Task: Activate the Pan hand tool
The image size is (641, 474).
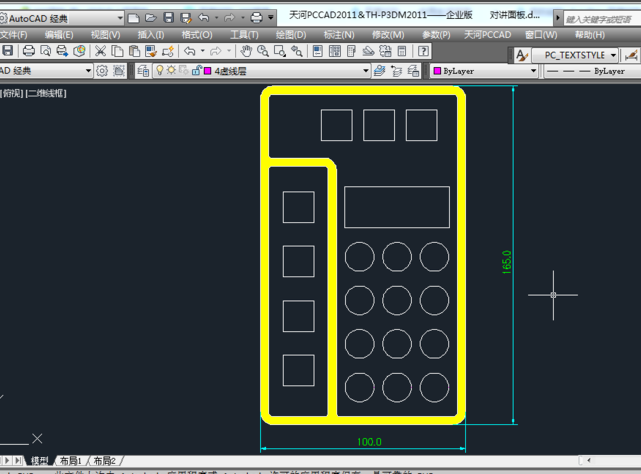Action: [246, 51]
